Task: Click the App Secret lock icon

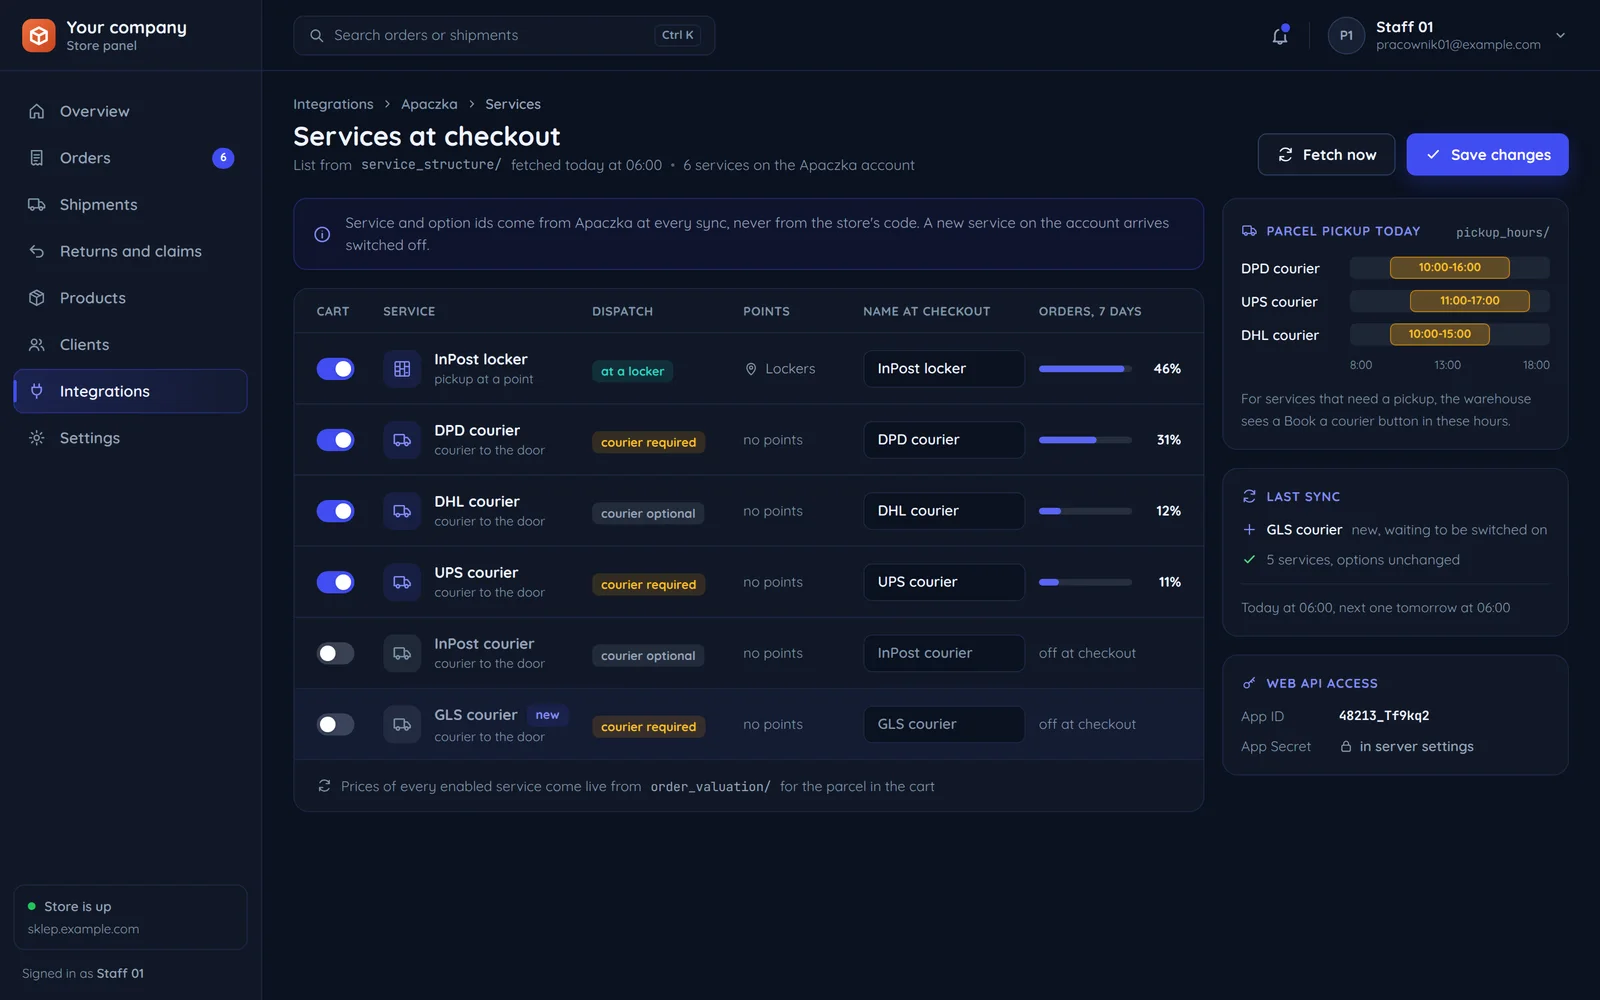Action: coord(1346,747)
